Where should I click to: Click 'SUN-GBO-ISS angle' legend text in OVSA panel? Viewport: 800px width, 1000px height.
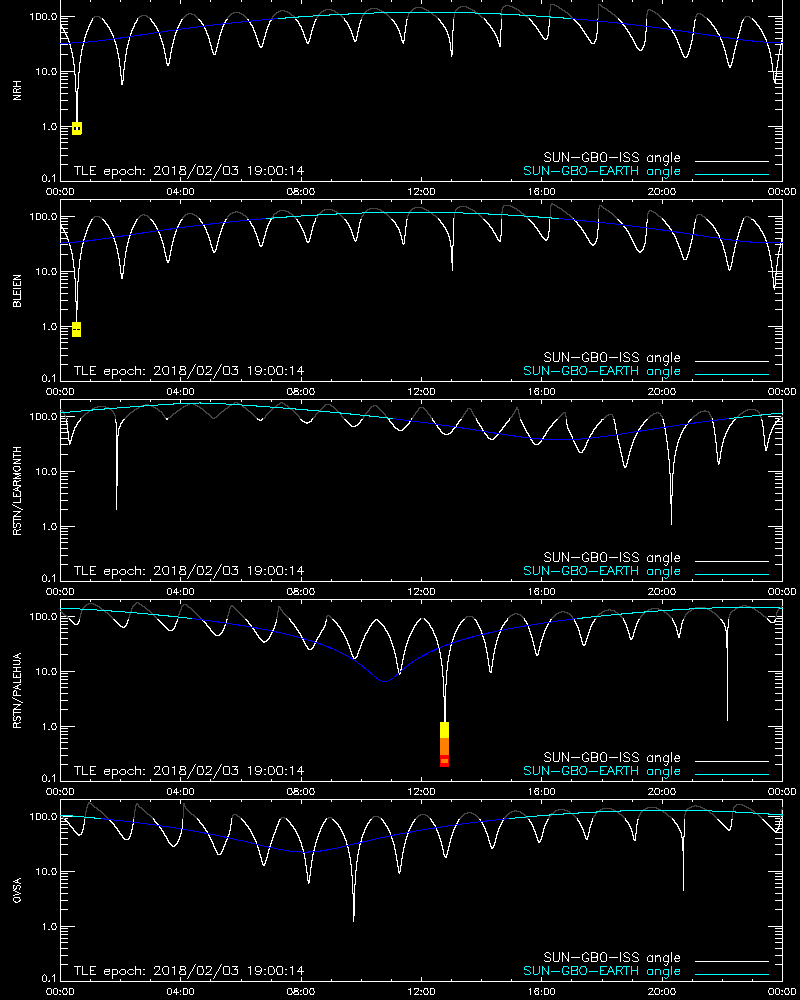coord(612,958)
